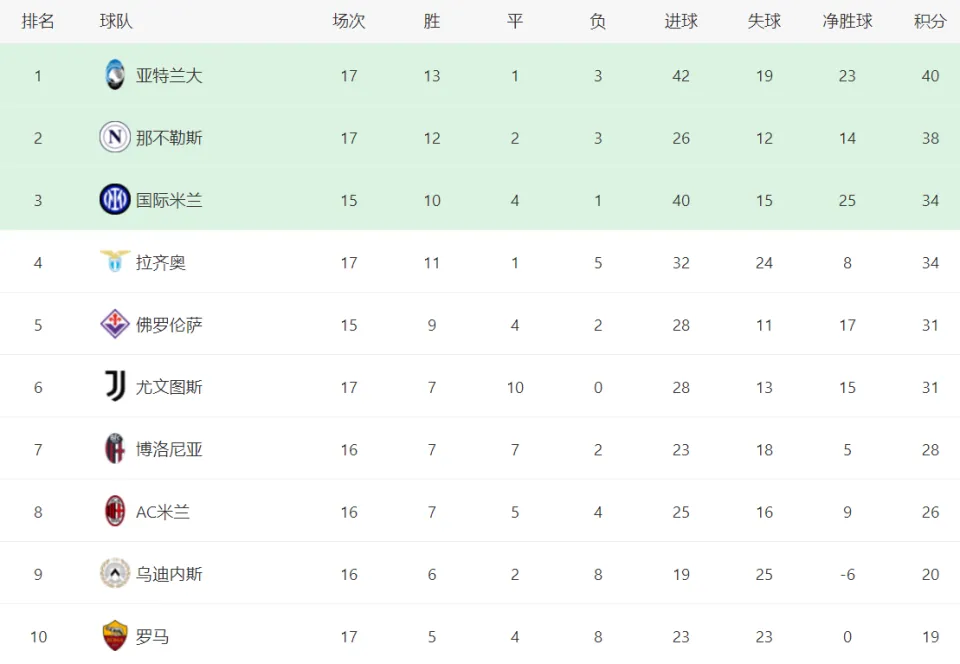The width and height of the screenshot is (960, 664).
Task: Click the 场次 matches-played column header
Action: 349,21
